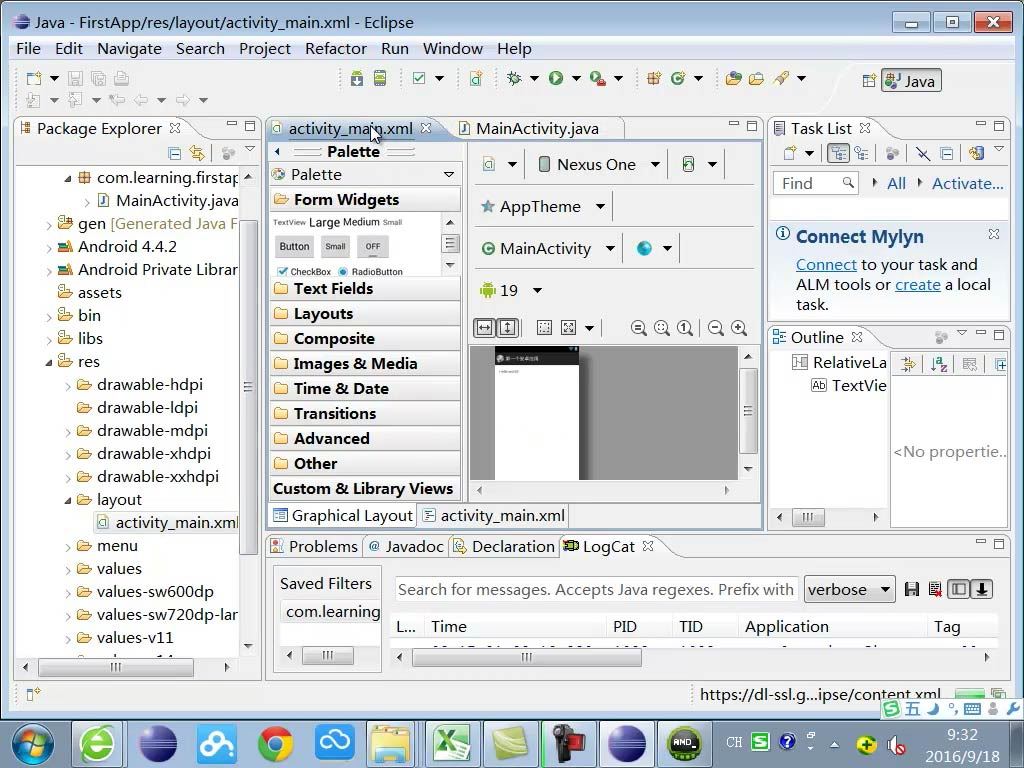Screen dimensions: 1024x768
Task: Open the API level 19 dropdown
Action: (x=537, y=291)
